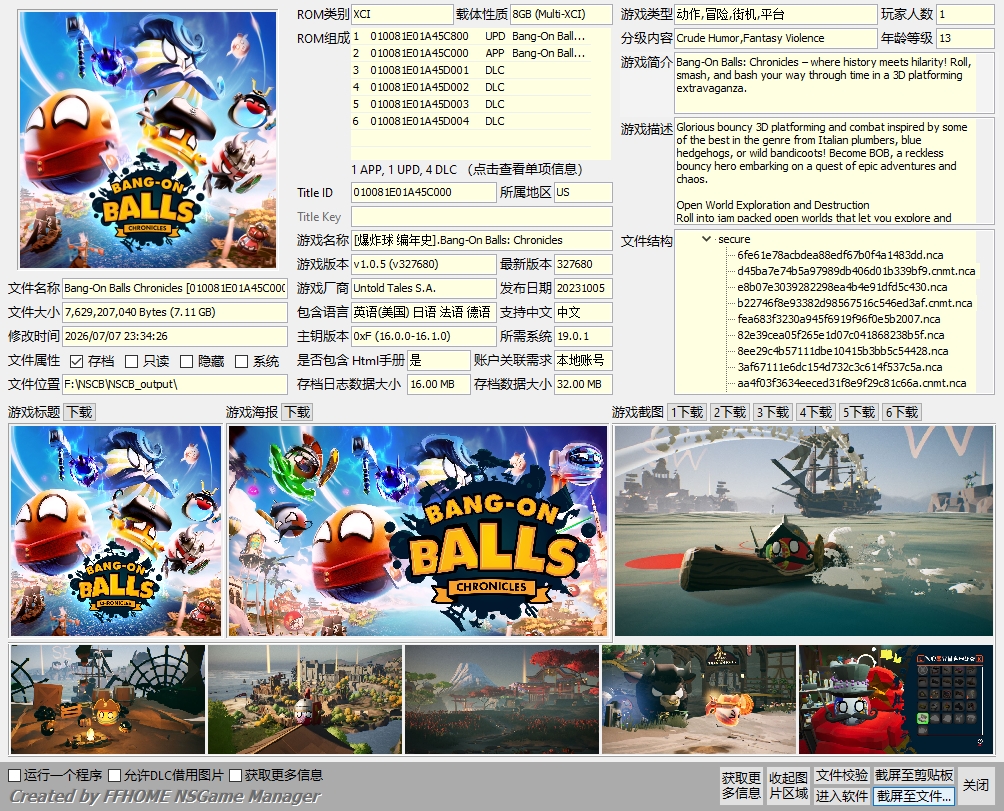This screenshot has width=1004, height=811.
Task: Click the ROM类别 field showing XCI
Action: tap(402, 14)
